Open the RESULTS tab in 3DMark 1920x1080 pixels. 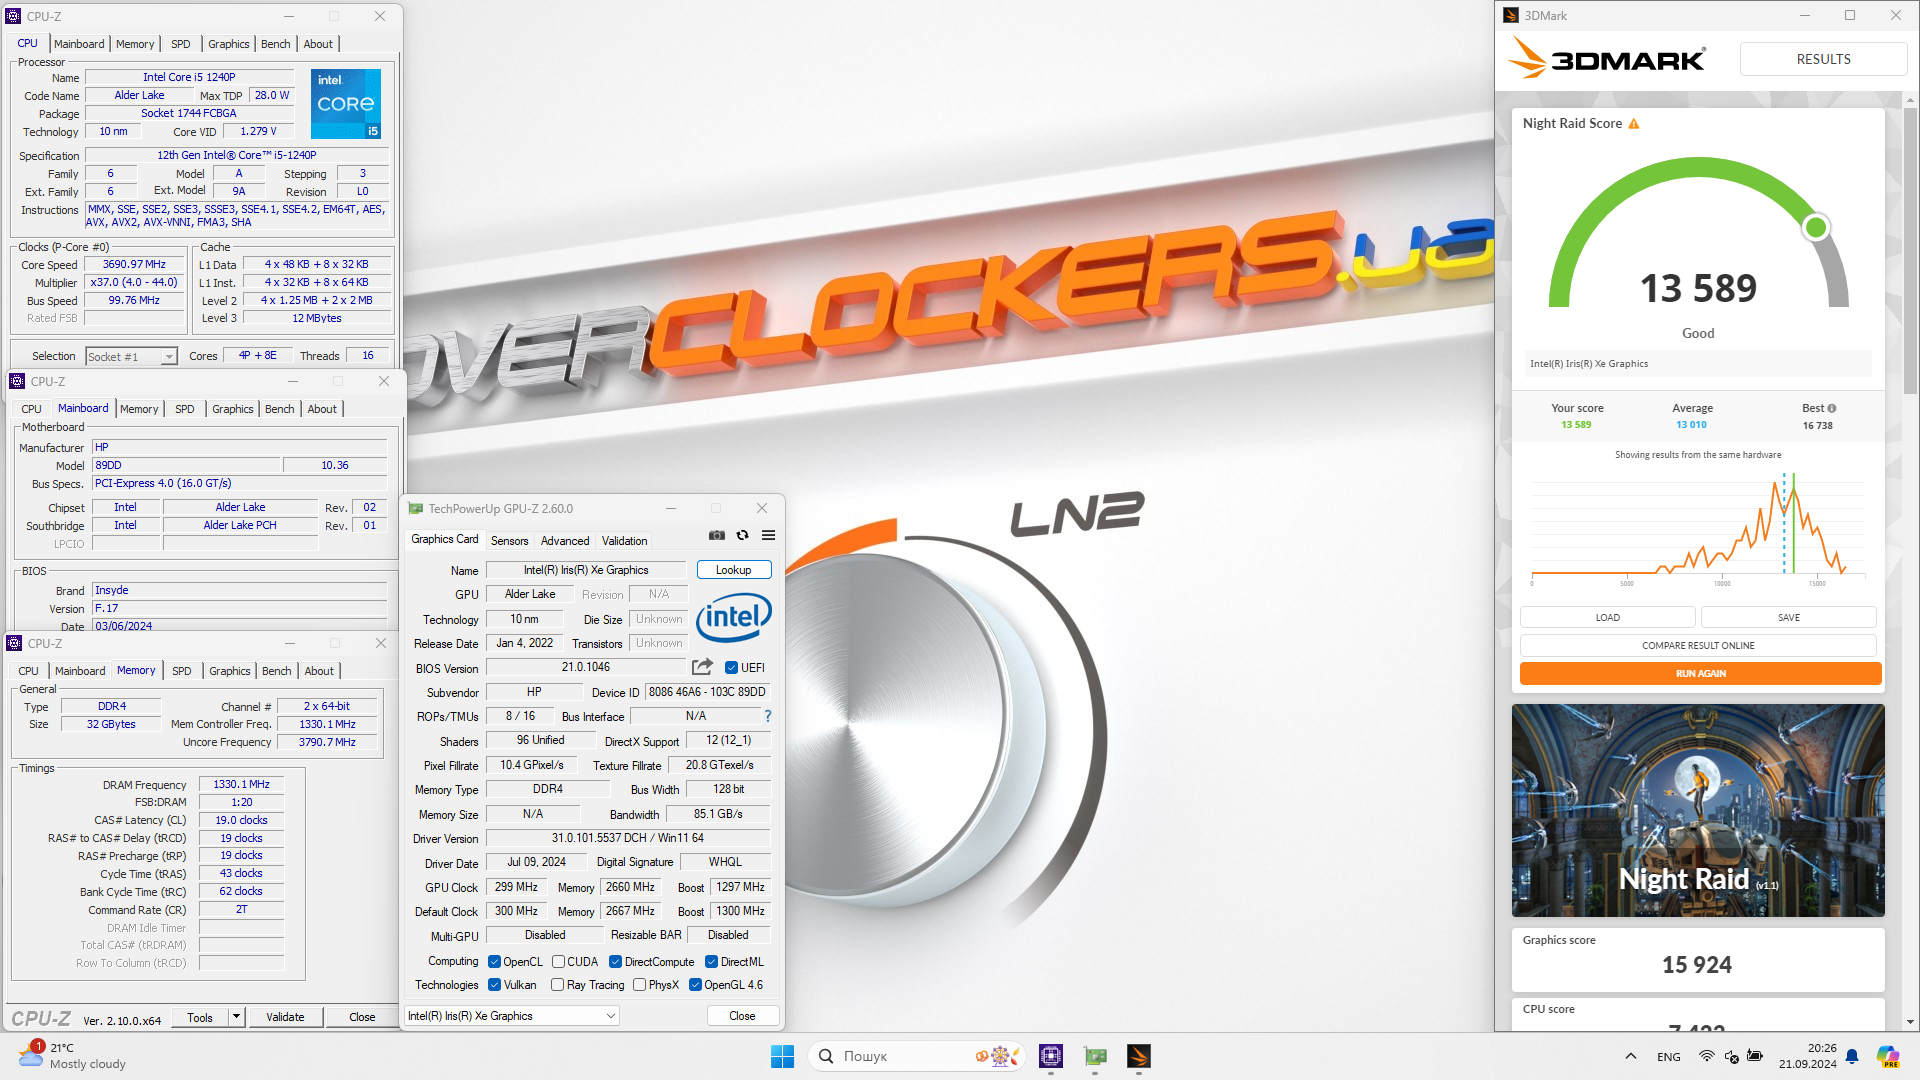coord(1823,59)
